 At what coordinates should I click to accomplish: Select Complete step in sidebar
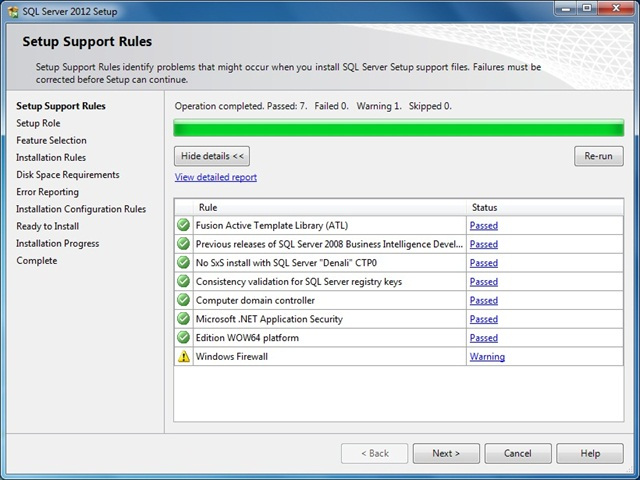(37, 260)
